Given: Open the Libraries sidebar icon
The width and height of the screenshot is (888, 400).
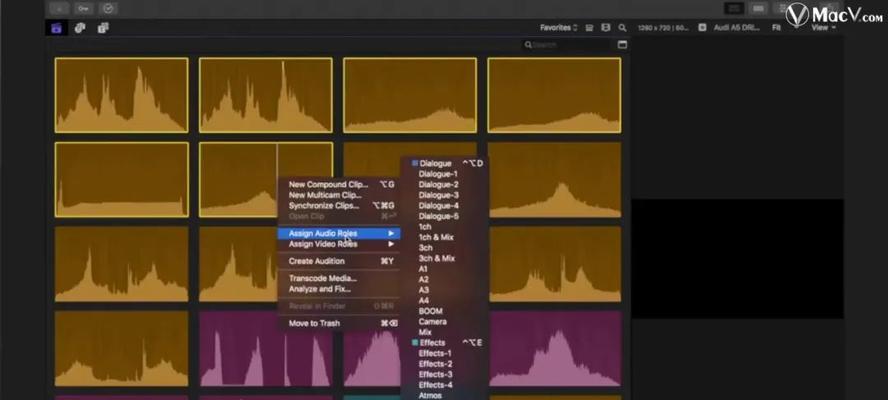Looking at the screenshot, I should 56,28.
